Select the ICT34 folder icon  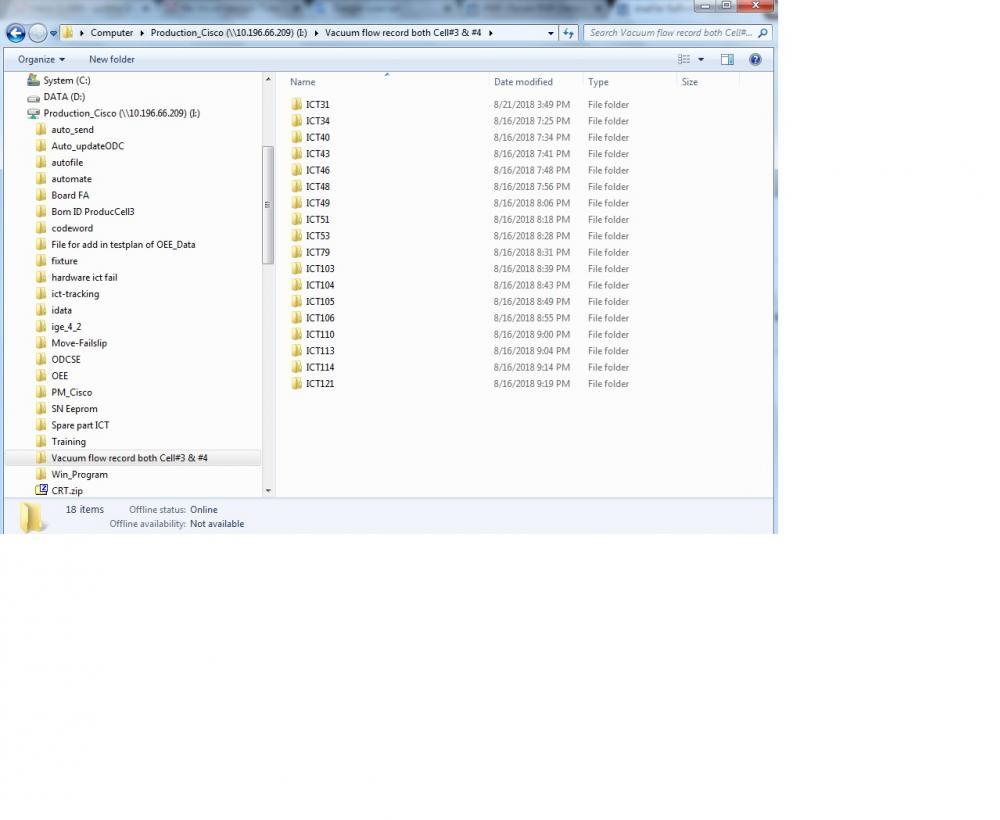[x=297, y=121]
